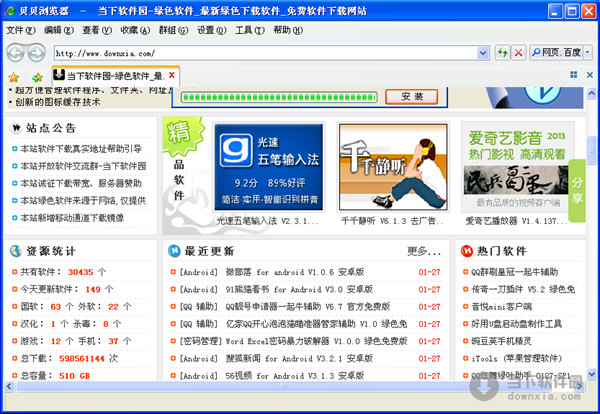600x414 pixels.
Task: Go back with the browser Back arrow
Action: click(15, 53)
